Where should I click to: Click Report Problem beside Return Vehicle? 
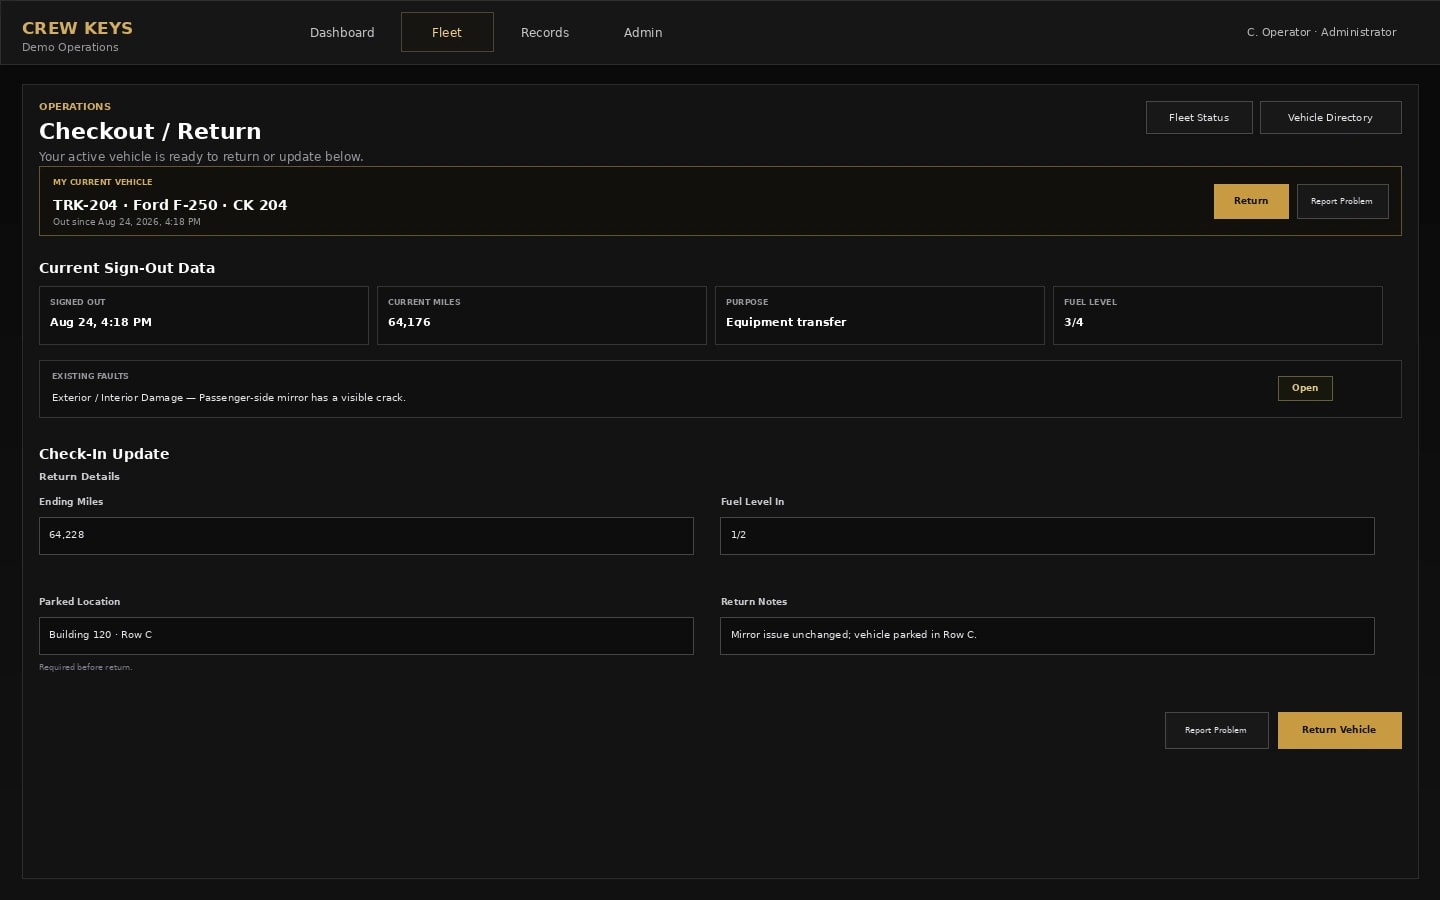coord(1216,730)
